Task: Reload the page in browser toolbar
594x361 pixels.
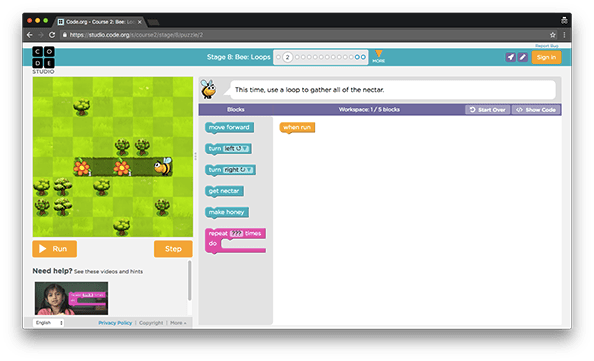Action: pyautogui.click(x=52, y=35)
